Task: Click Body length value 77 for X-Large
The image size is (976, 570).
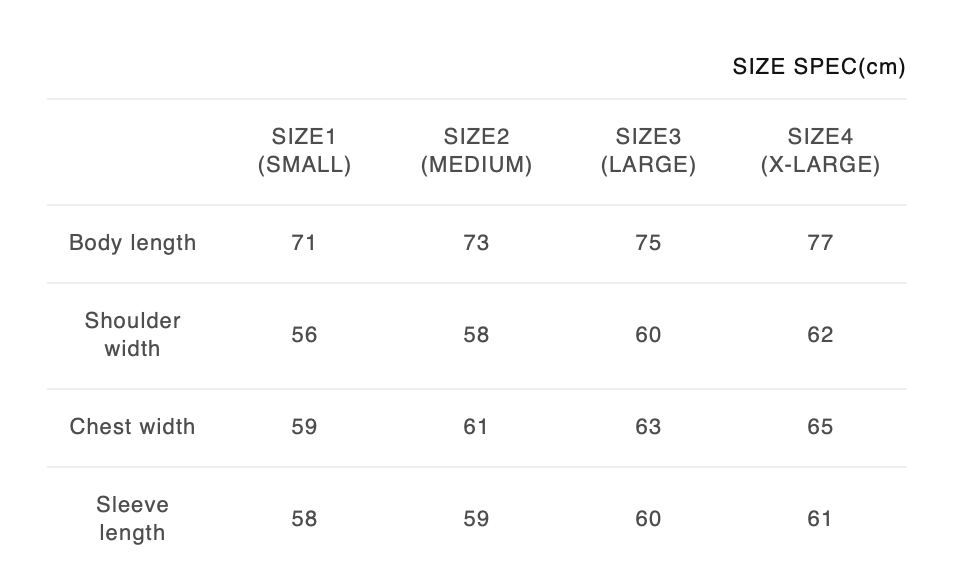Action: [x=820, y=243]
